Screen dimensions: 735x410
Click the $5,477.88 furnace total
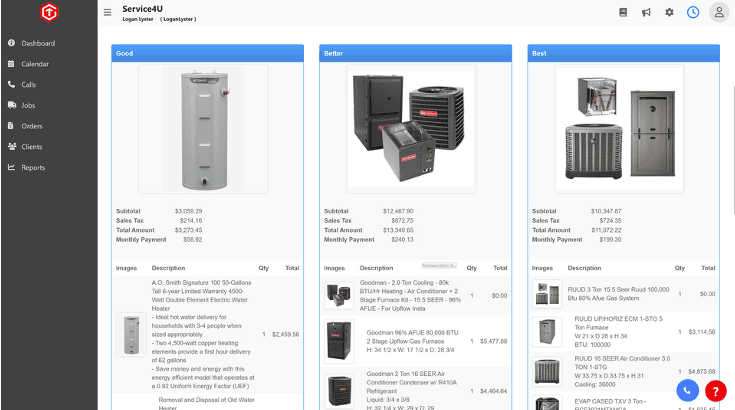(494, 341)
